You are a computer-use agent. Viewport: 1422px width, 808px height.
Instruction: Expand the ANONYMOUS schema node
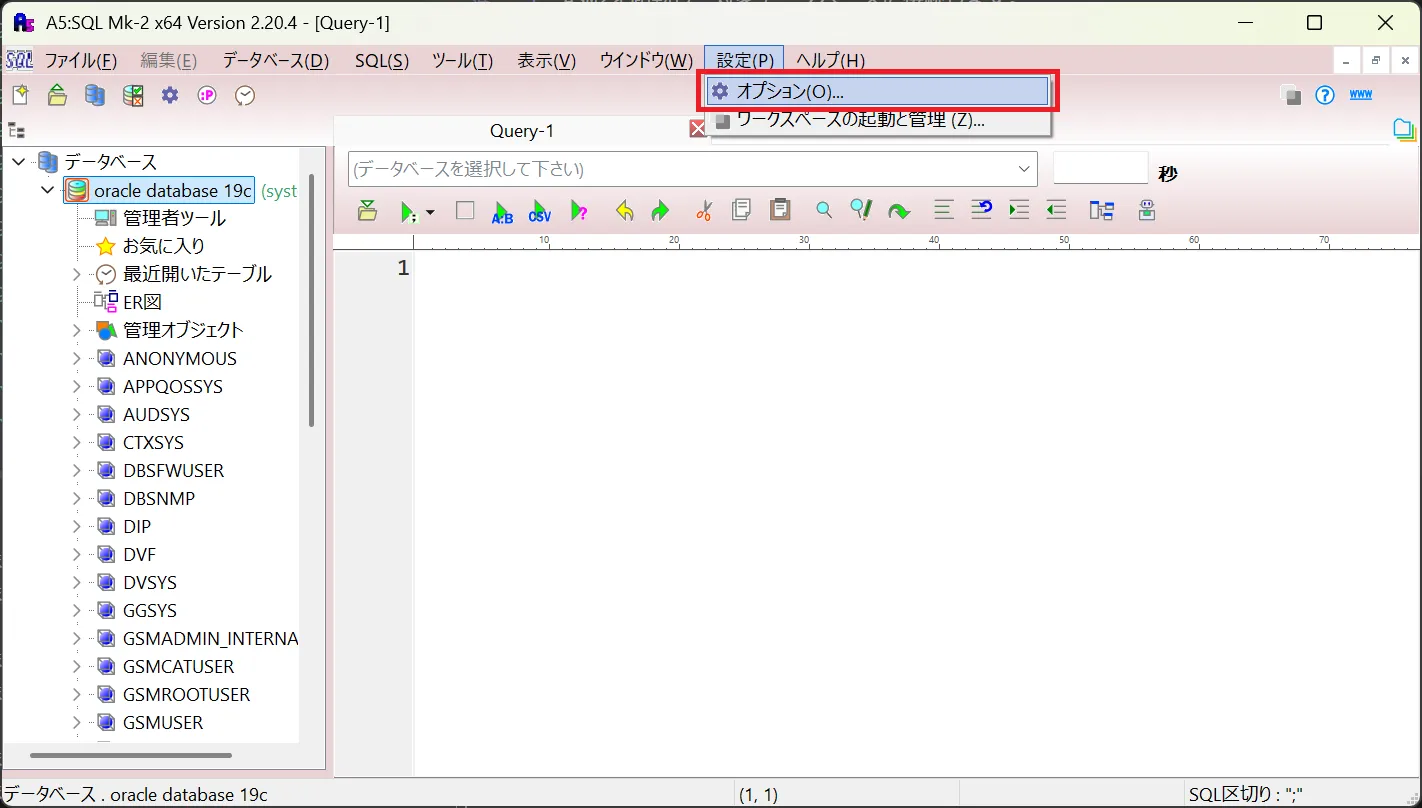click(x=77, y=358)
